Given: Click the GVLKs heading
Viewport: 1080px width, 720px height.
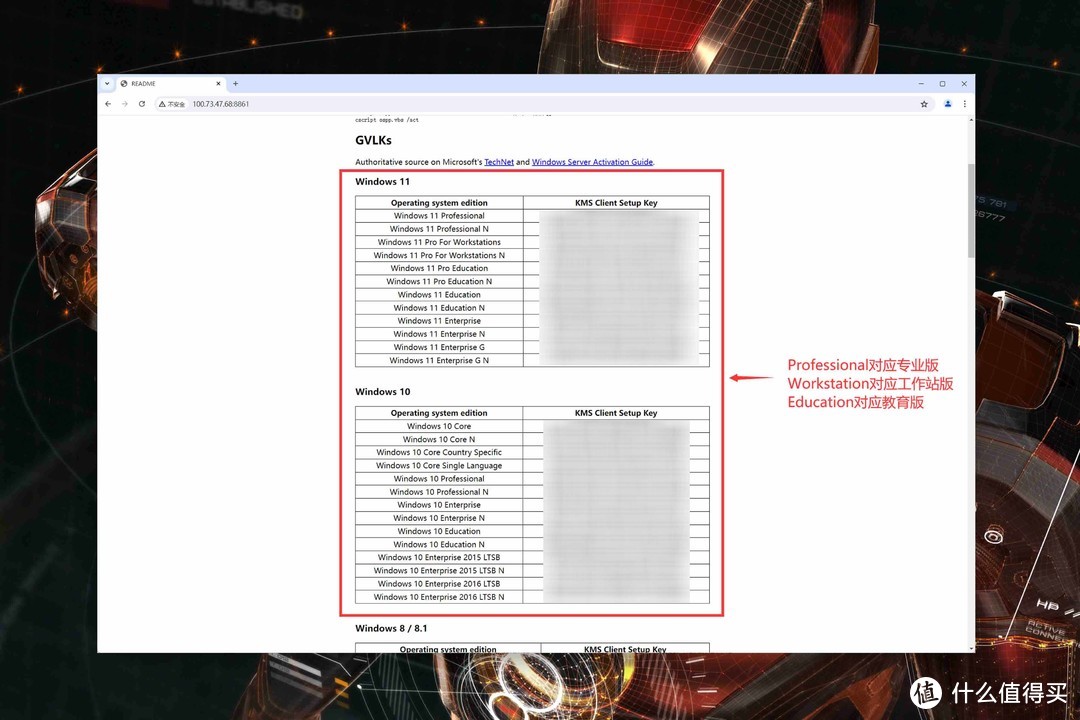Looking at the screenshot, I should point(373,140).
